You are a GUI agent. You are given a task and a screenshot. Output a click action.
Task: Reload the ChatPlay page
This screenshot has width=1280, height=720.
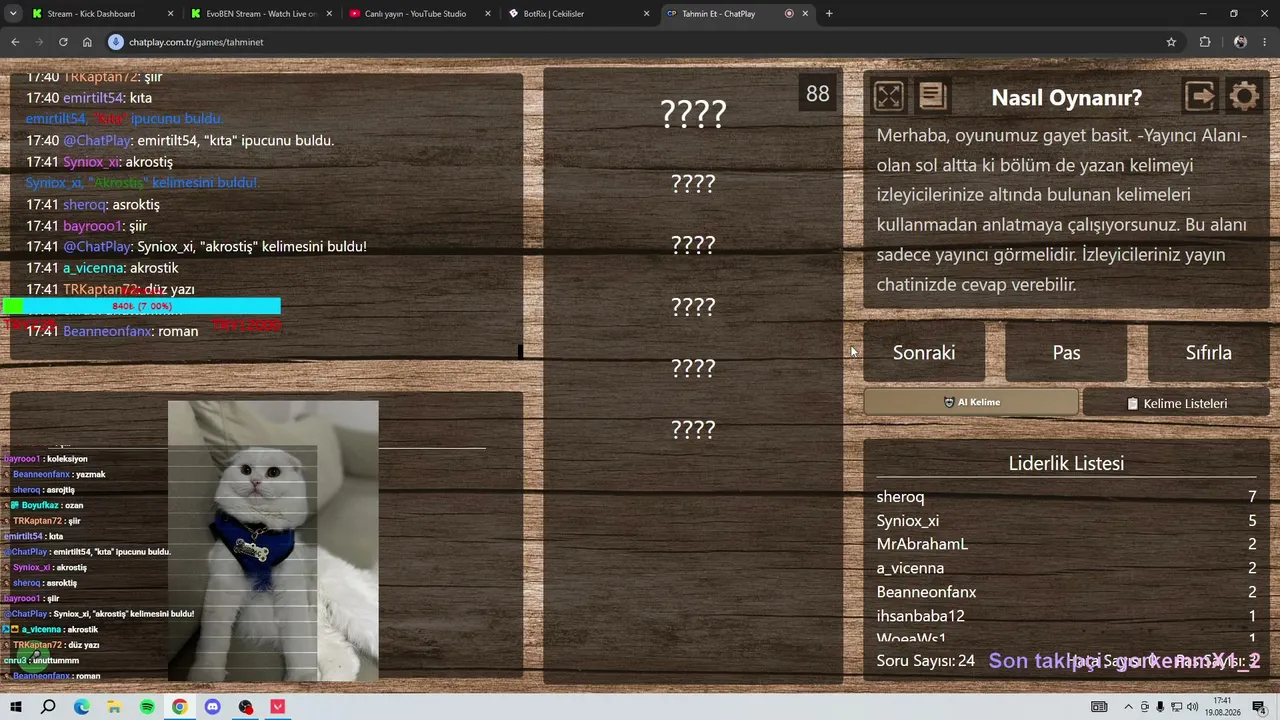[x=63, y=42]
